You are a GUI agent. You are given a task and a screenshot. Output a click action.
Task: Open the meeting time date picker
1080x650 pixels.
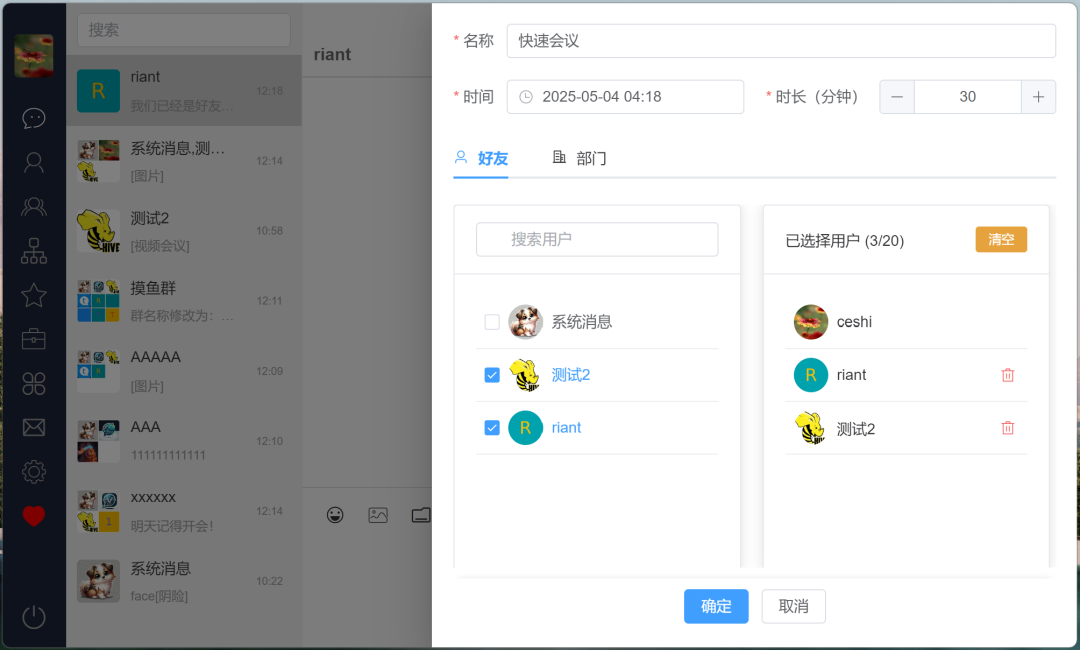(x=625, y=97)
